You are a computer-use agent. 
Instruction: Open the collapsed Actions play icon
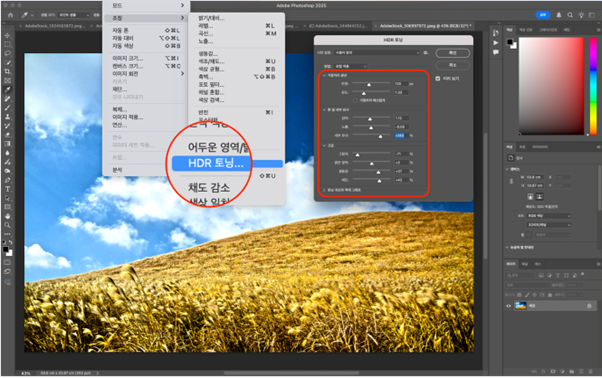pos(496,43)
